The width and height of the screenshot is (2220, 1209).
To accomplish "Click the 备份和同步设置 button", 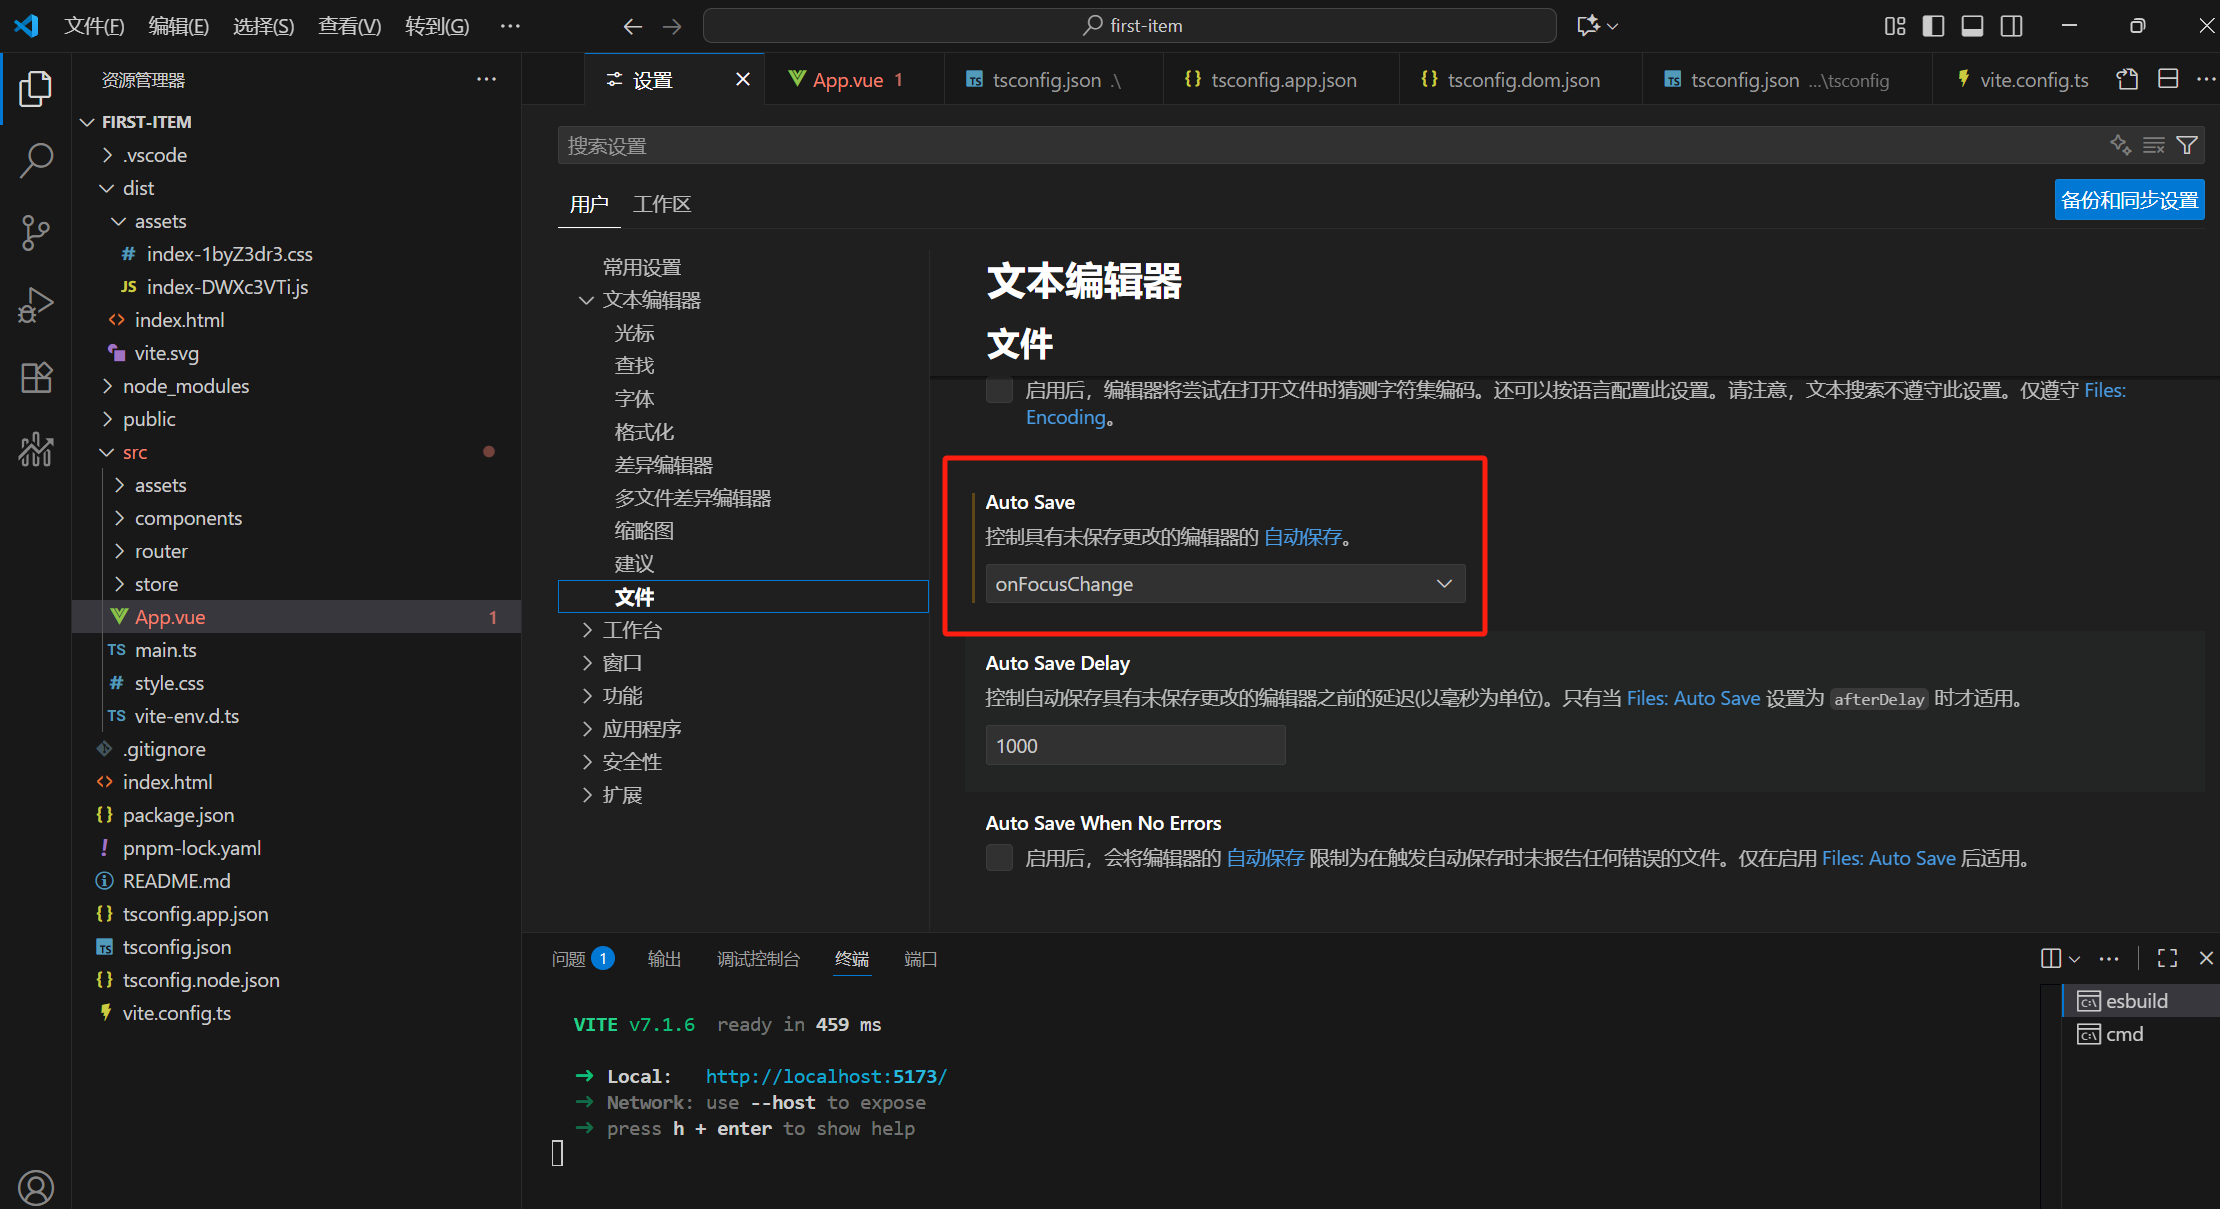I will 2129,199.
